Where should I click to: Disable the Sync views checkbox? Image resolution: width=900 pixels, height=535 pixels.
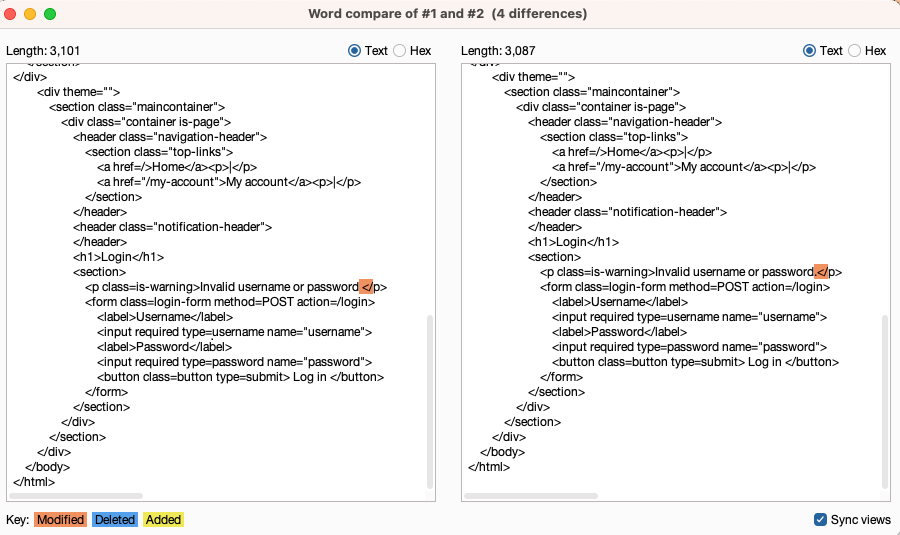[821, 520]
